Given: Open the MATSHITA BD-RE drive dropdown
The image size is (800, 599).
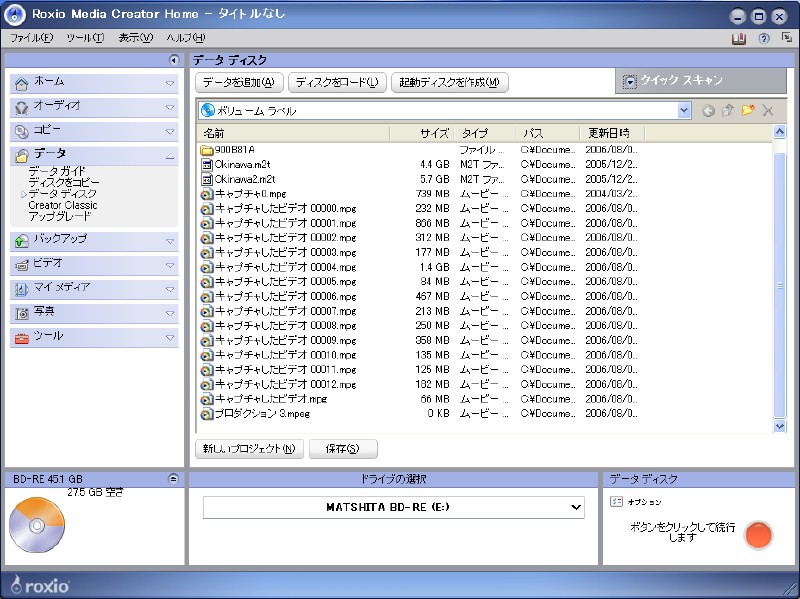Looking at the screenshot, I should (x=575, y=508).
